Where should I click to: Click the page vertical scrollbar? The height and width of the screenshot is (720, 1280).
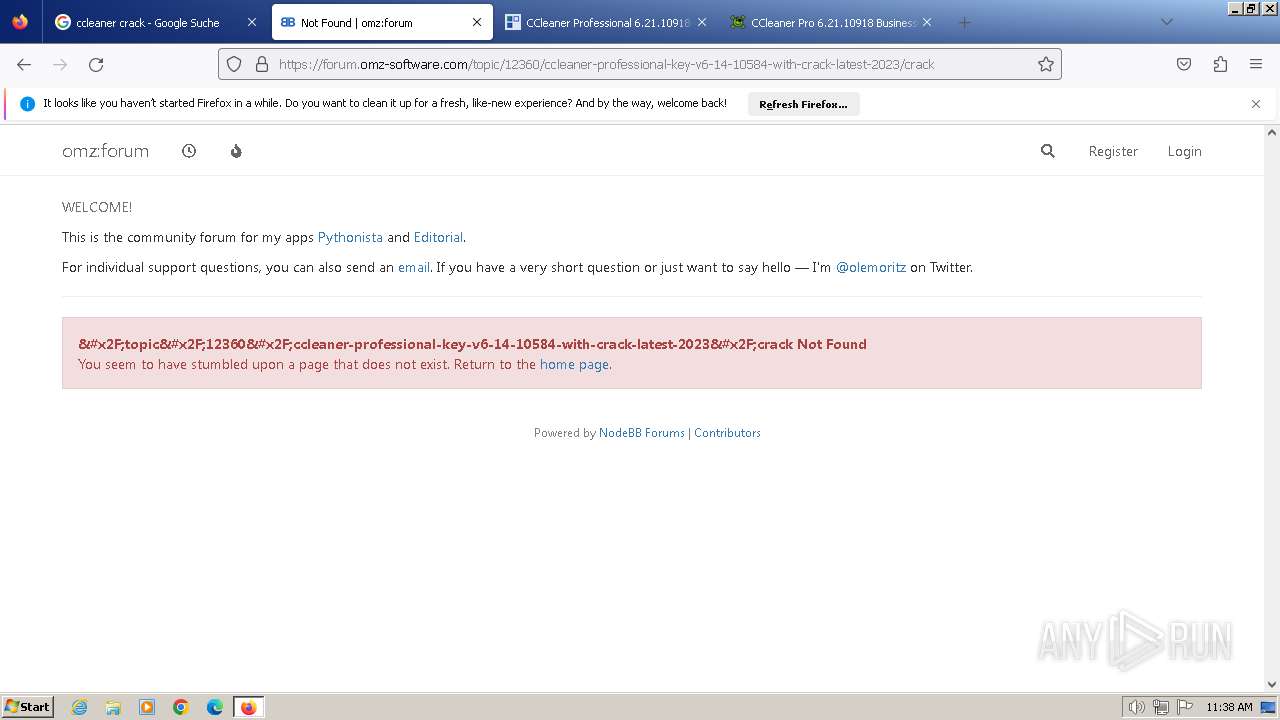1272,408
